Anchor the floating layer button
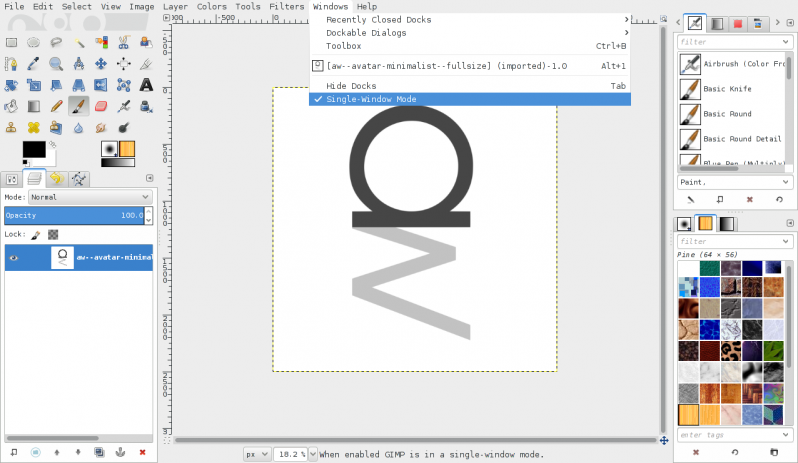This screenshot has width=798, height=463. 121,452
